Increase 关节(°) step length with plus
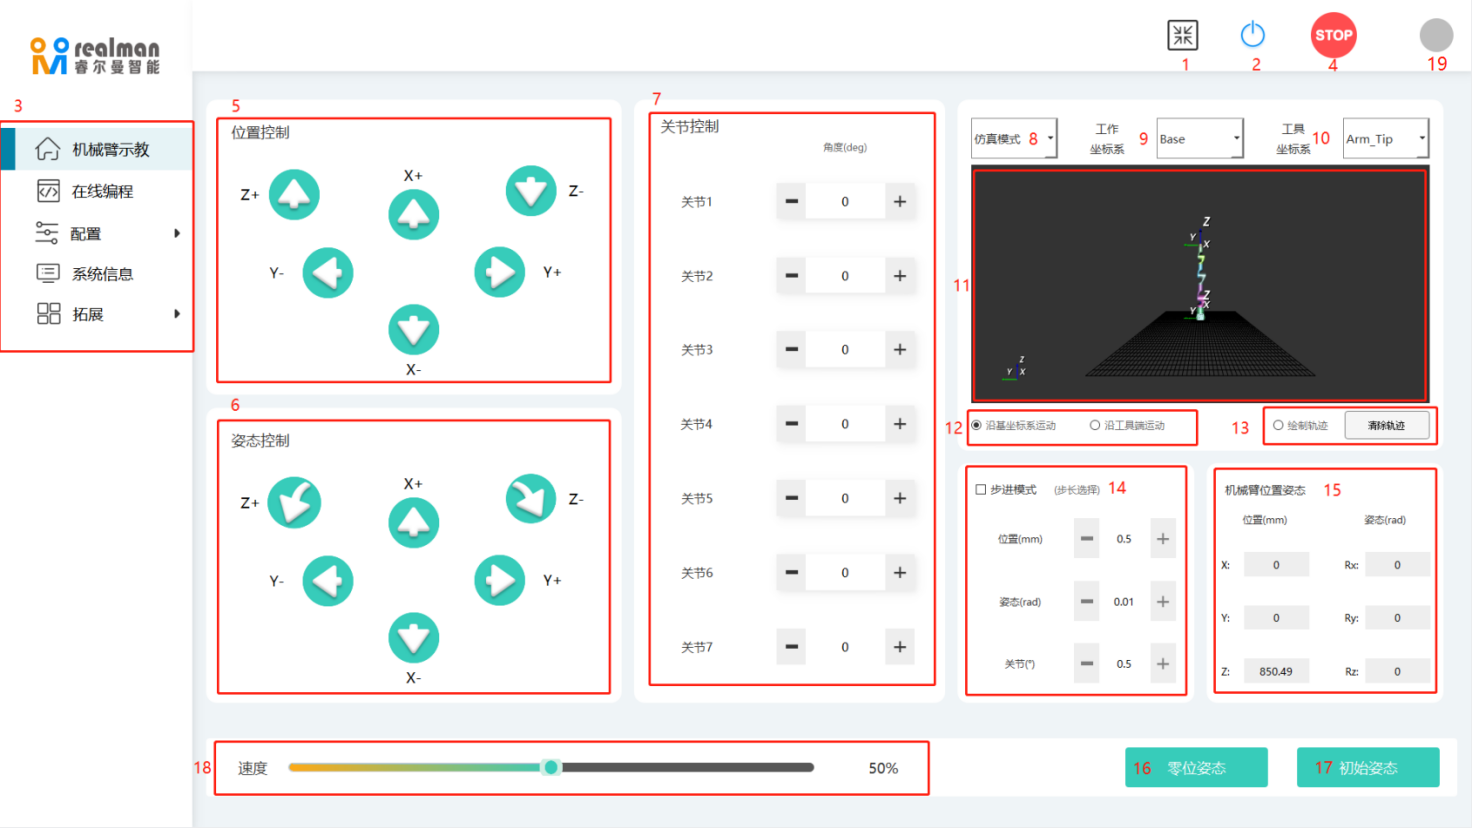This screenshot has width=1472, height=828. point(1163,664)
